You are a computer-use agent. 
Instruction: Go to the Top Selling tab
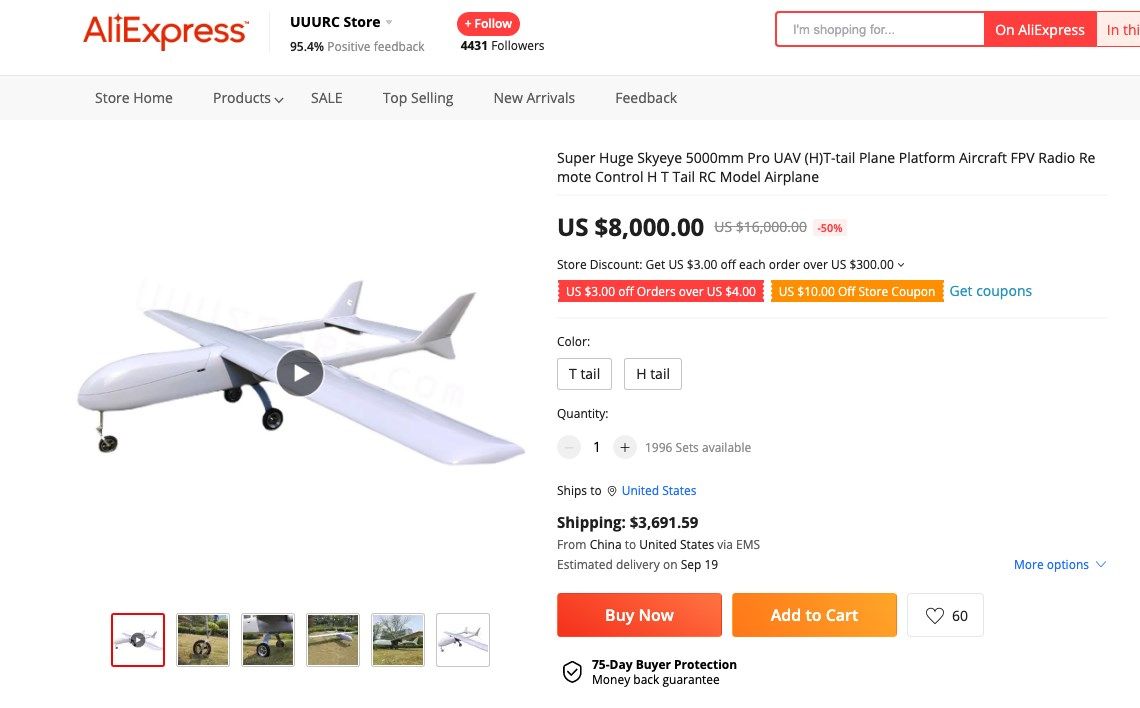pyautogui.click(x=418, y=98)
